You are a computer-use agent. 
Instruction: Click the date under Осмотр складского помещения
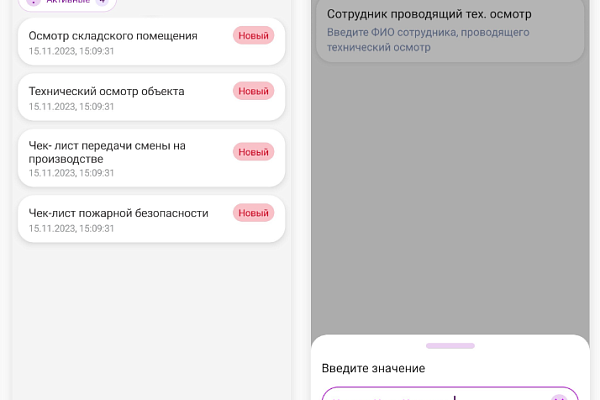coord(72,51)
